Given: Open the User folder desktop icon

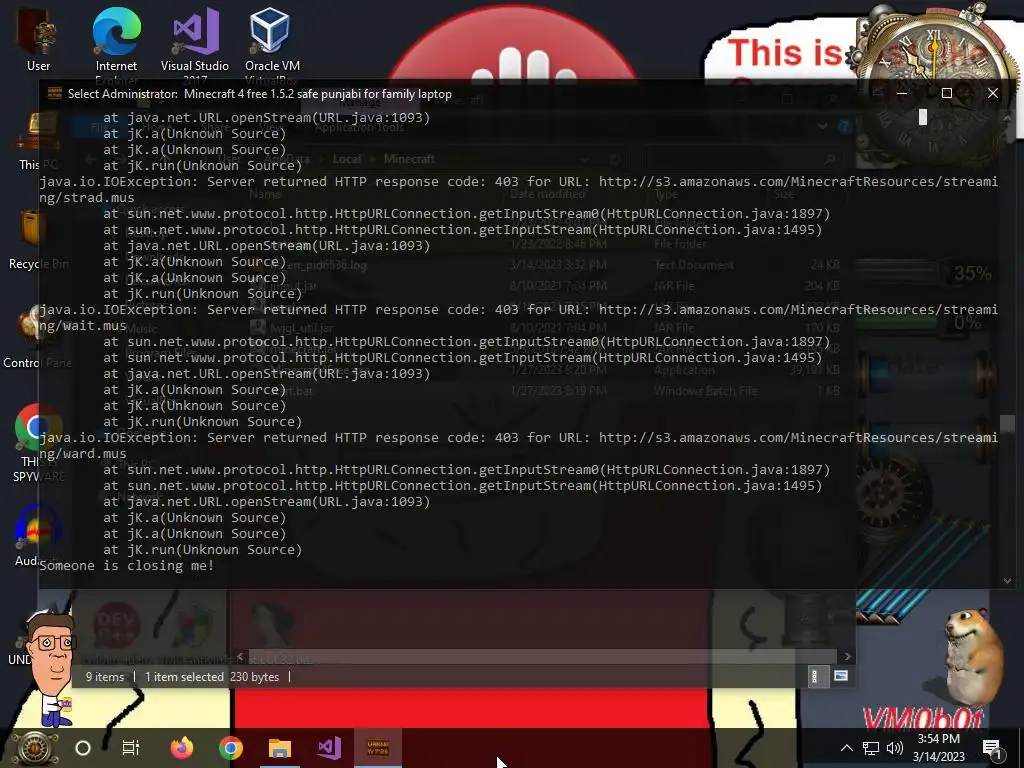Looking at the screenshot, I should (x=38, y=39).
